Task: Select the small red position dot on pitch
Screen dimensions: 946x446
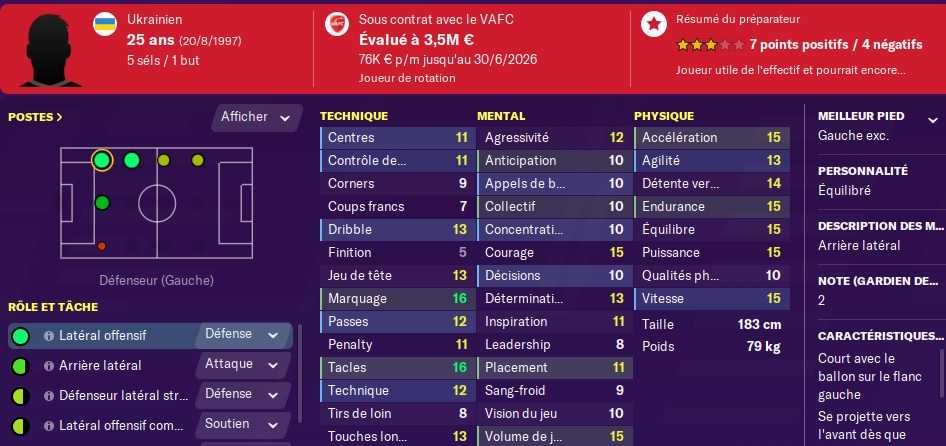Action: [101, 245]
